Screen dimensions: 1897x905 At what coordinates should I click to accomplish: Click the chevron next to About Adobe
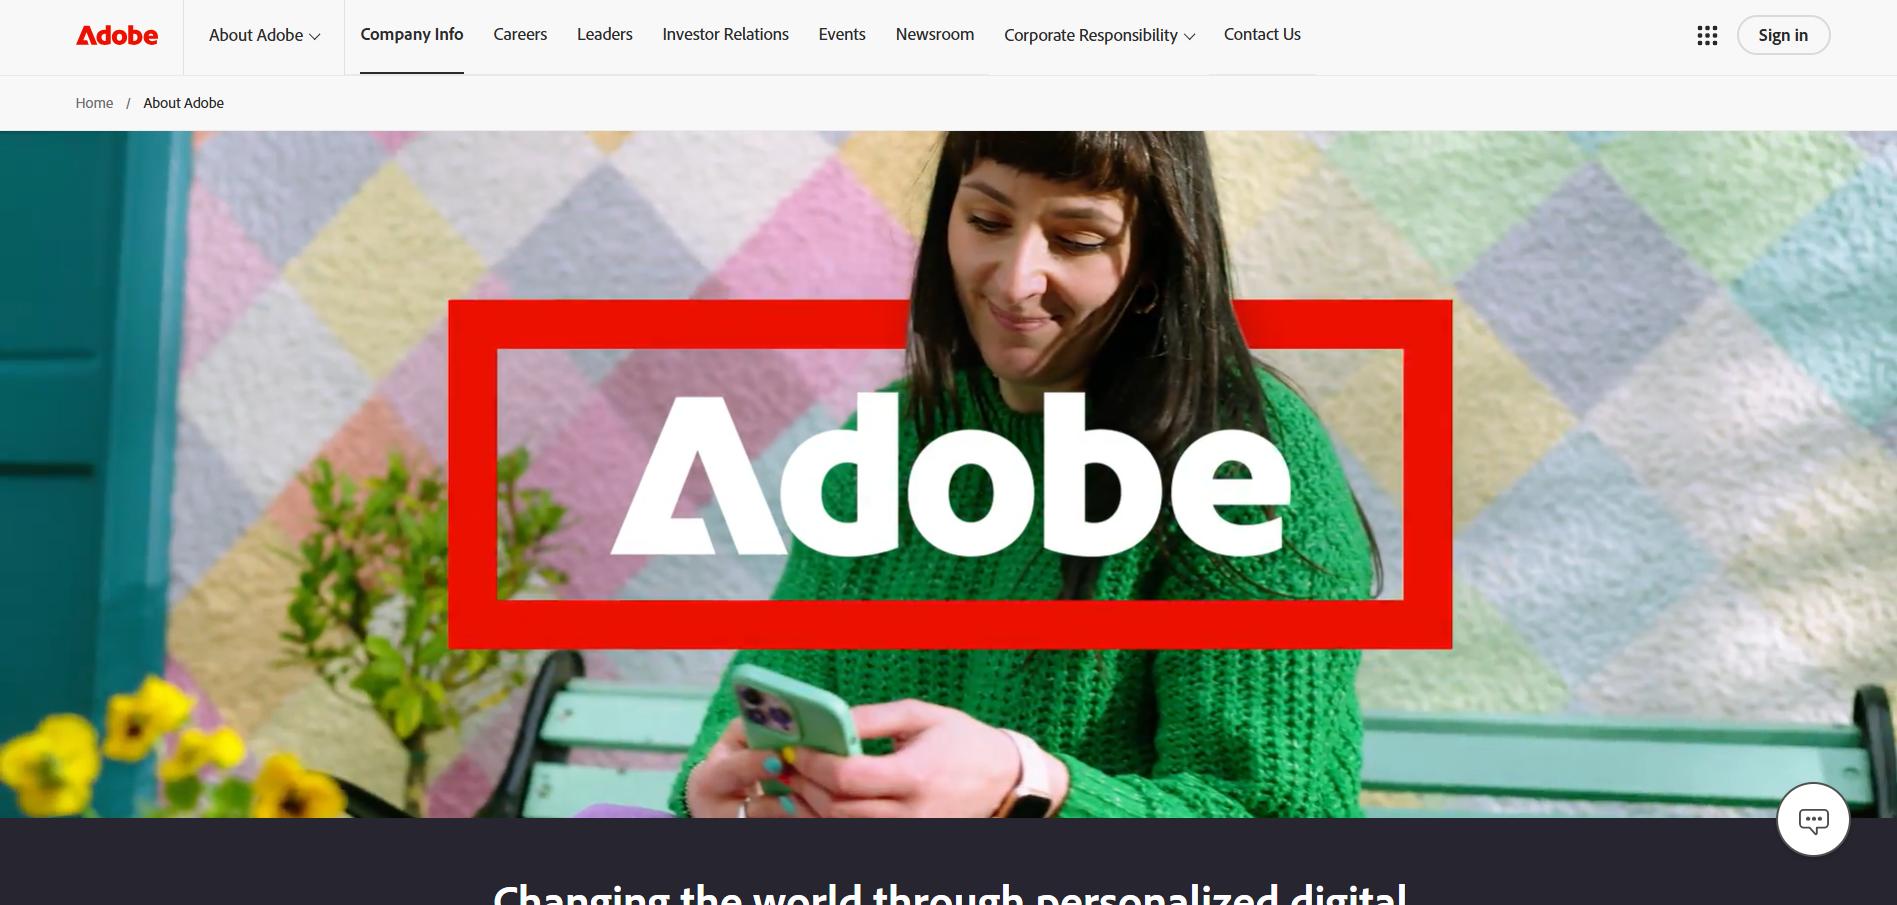click(315, 37)
